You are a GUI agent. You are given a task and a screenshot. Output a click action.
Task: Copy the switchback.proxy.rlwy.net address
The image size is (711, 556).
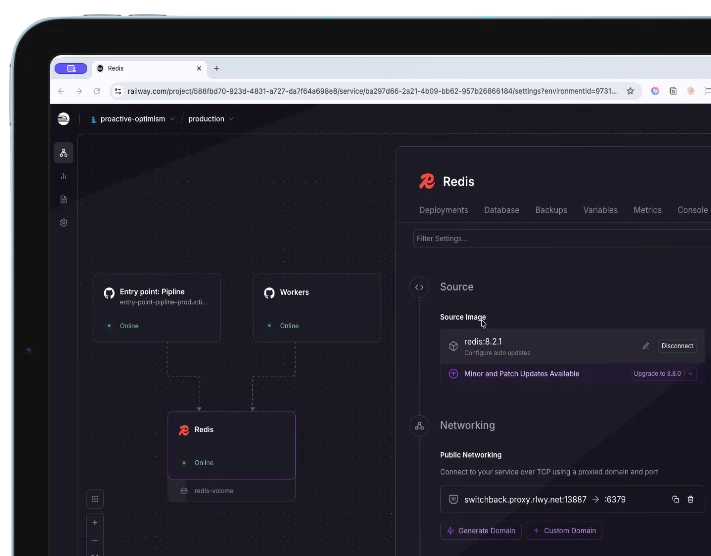(x=675, y=499)
